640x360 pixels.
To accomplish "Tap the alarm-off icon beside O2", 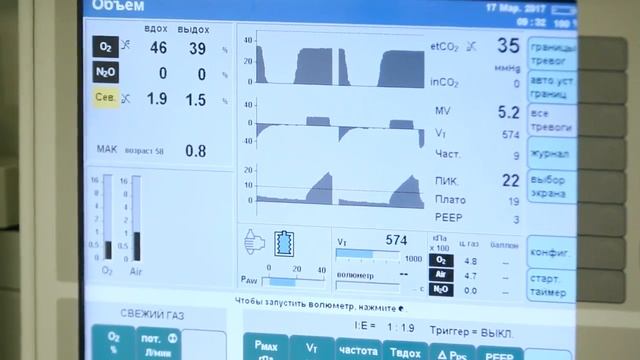I will click(126, 44).
